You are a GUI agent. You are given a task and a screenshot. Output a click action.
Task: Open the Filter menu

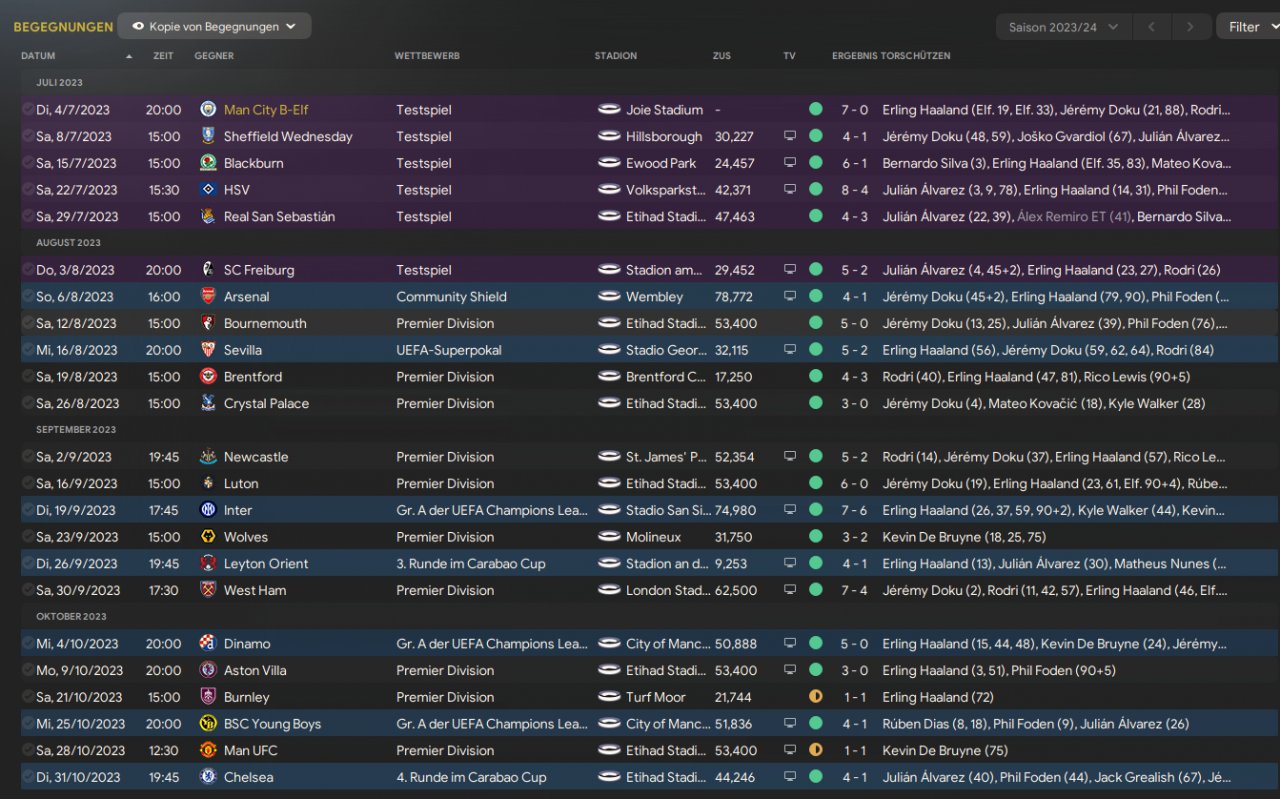click(x=1248, y=27)
